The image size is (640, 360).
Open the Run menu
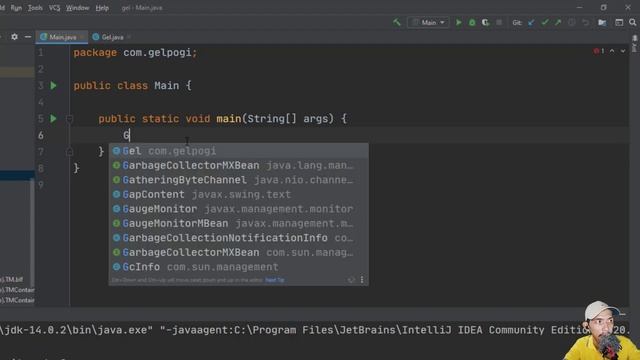click(16, 8)
